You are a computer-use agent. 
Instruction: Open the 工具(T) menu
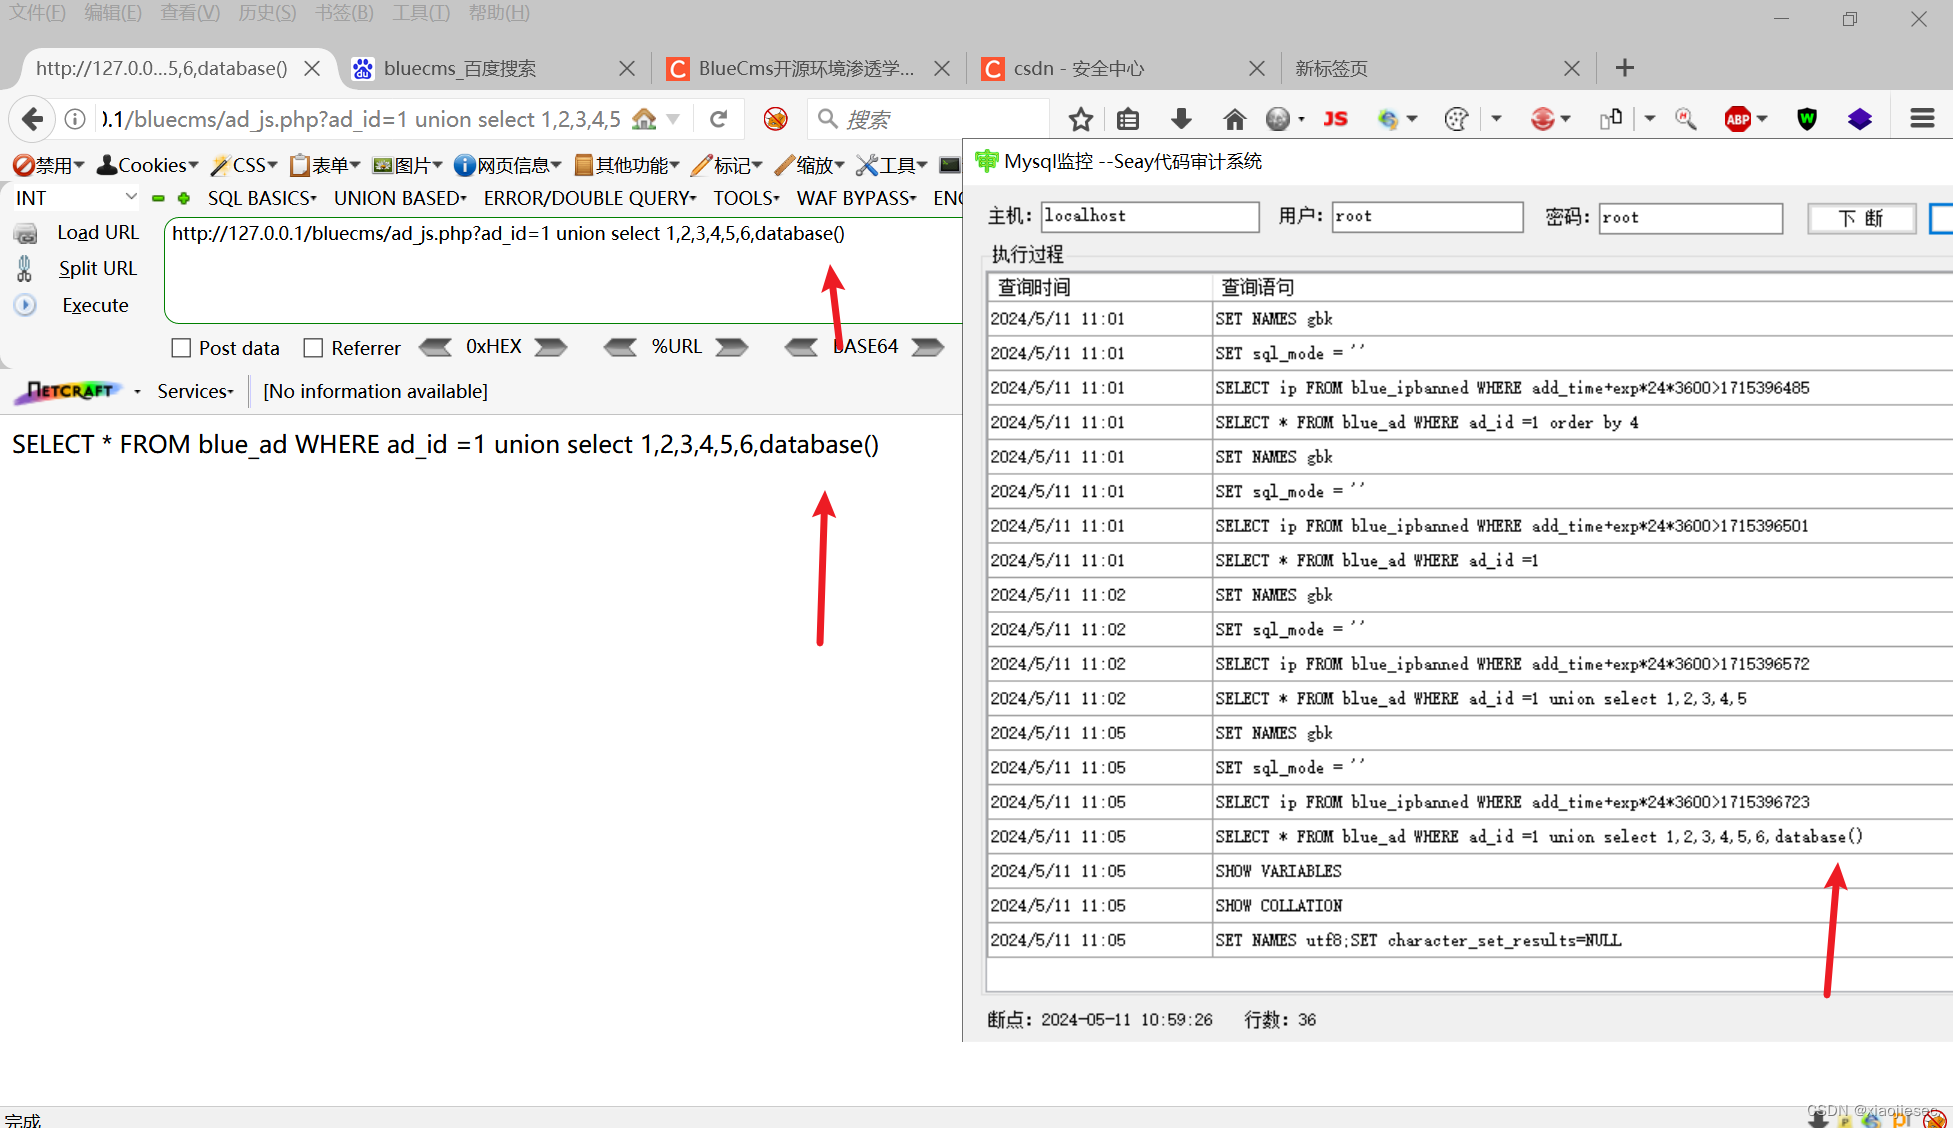(419, 12)
